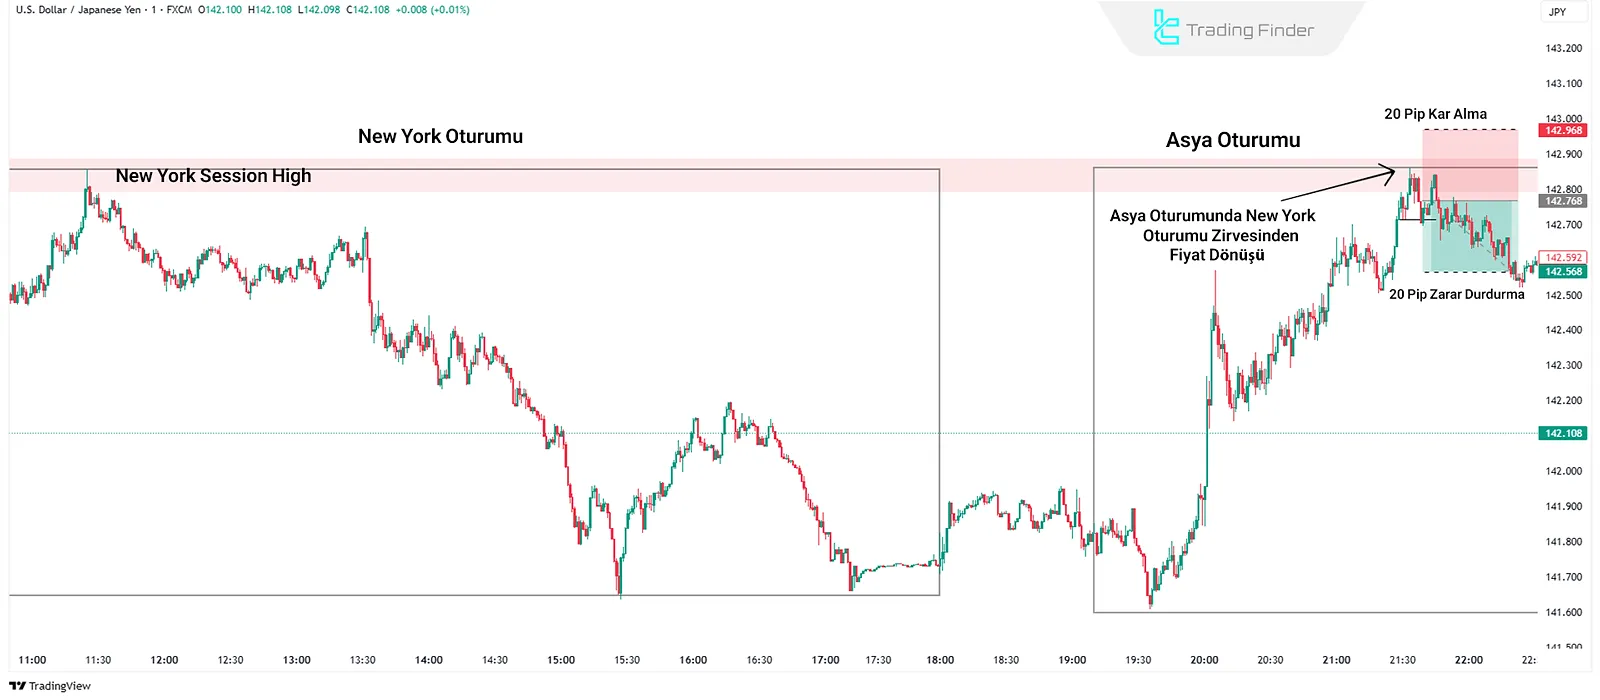Click the "20 Pip Kar Alma" label
The image size is (1600, 700).
pyautogui.click(x=1435, y=114)
